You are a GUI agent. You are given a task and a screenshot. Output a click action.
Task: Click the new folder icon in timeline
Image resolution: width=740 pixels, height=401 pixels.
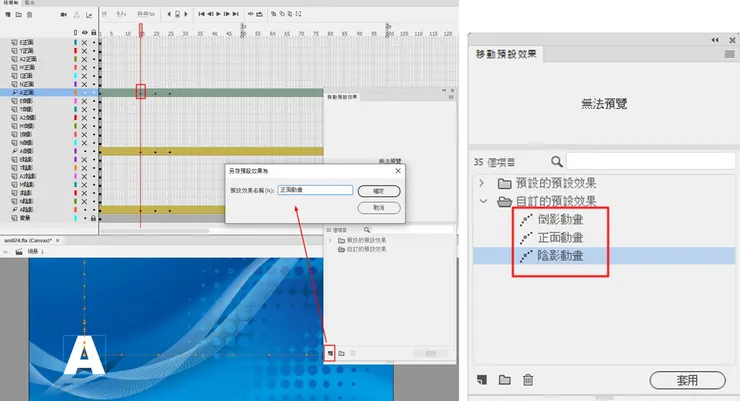(18, 15)
